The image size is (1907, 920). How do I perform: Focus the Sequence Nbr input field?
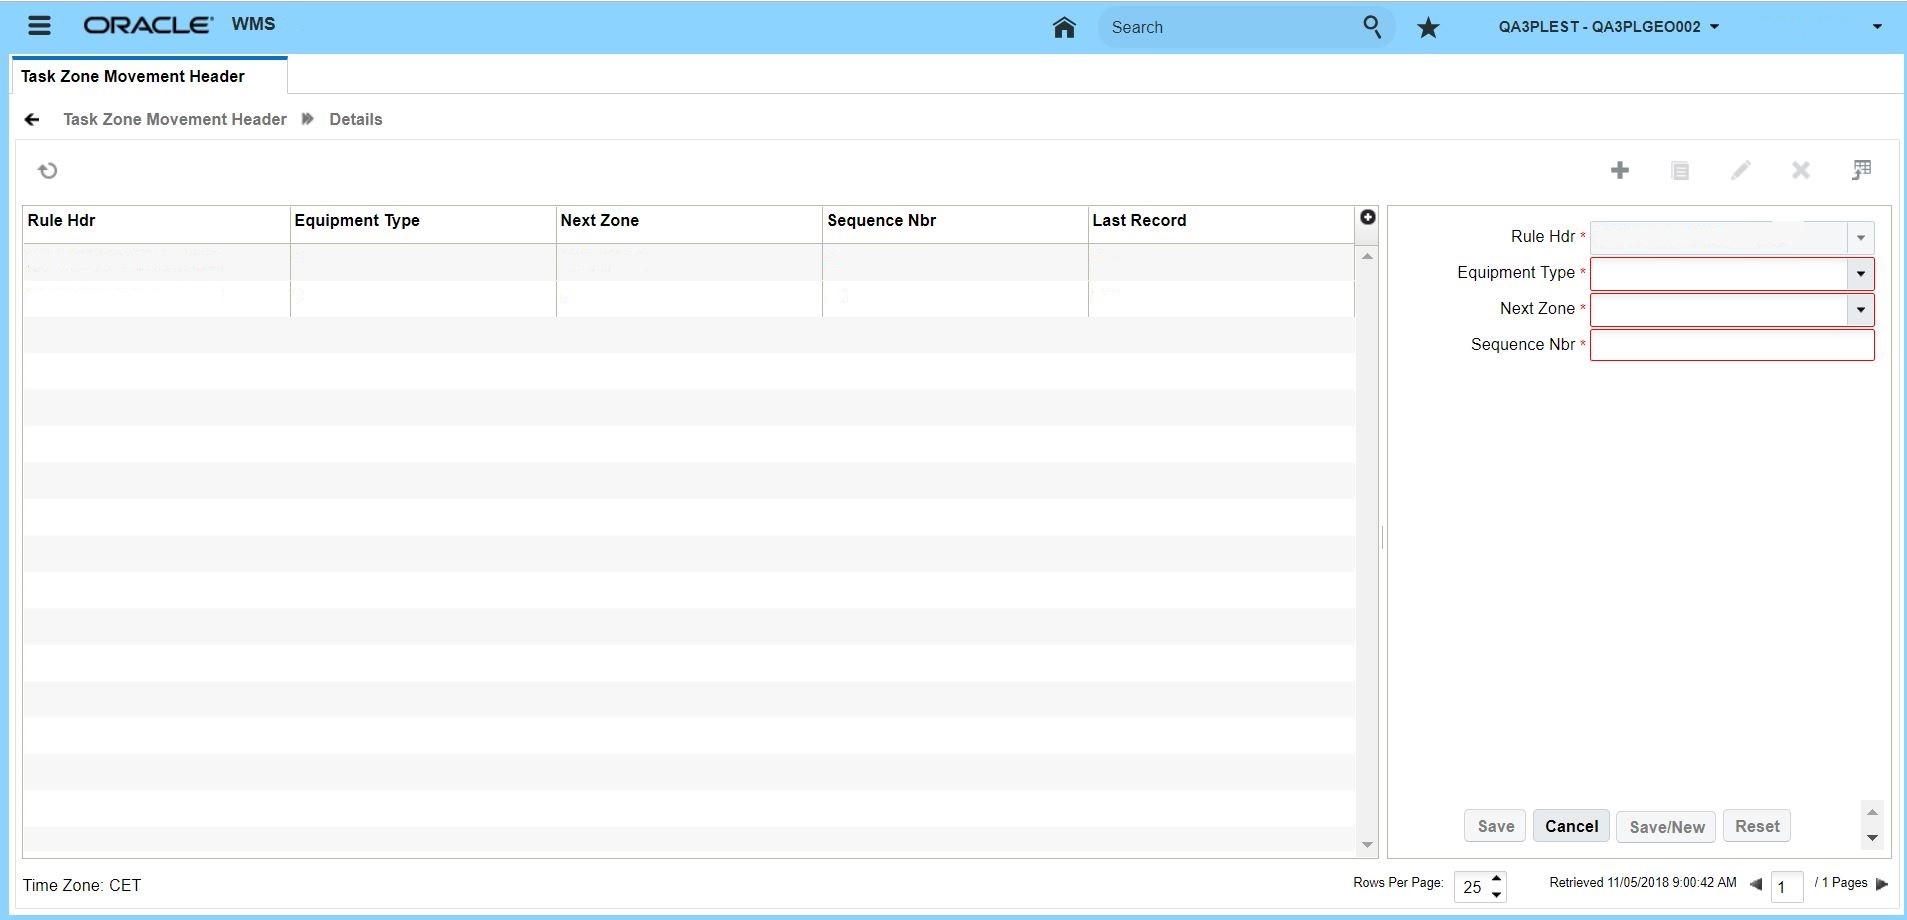tap(1732, 345)
